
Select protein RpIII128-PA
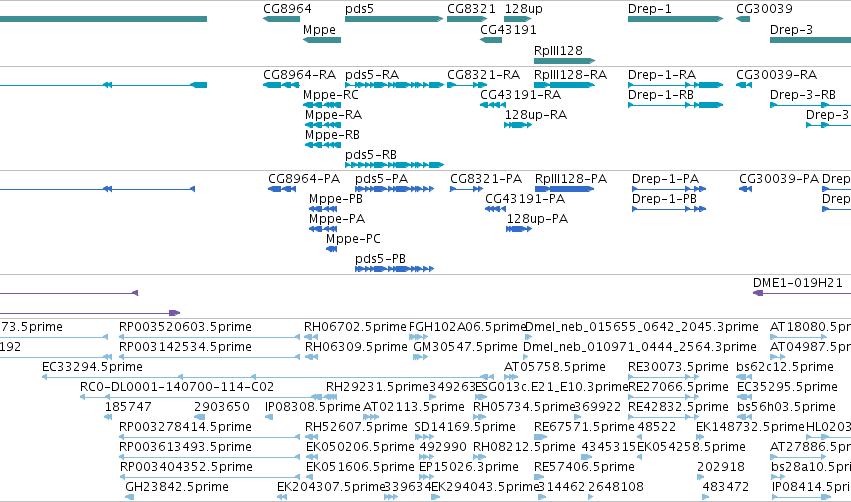coord(564,189)
